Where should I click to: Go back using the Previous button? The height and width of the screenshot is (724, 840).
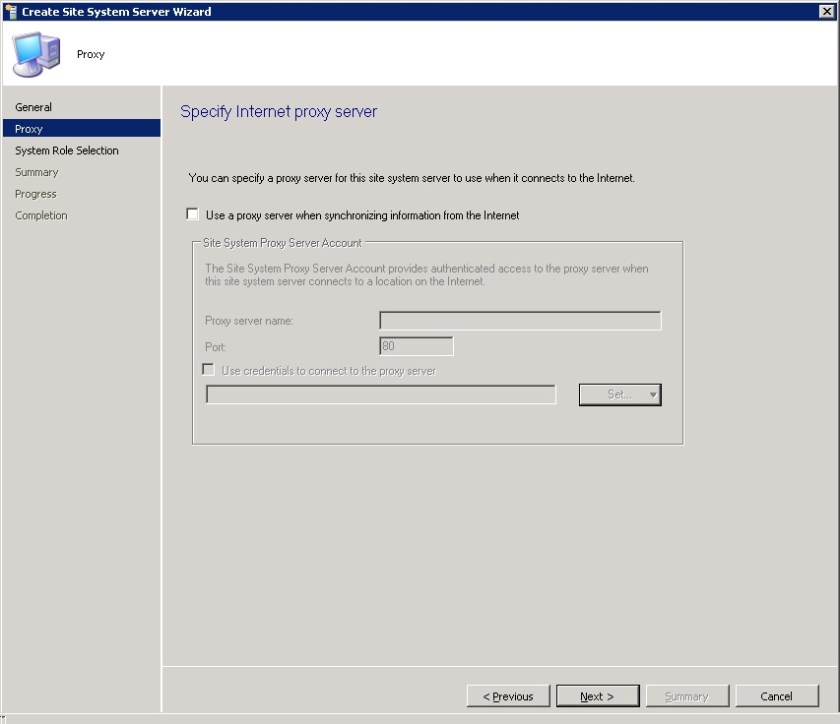coord(509,696)
